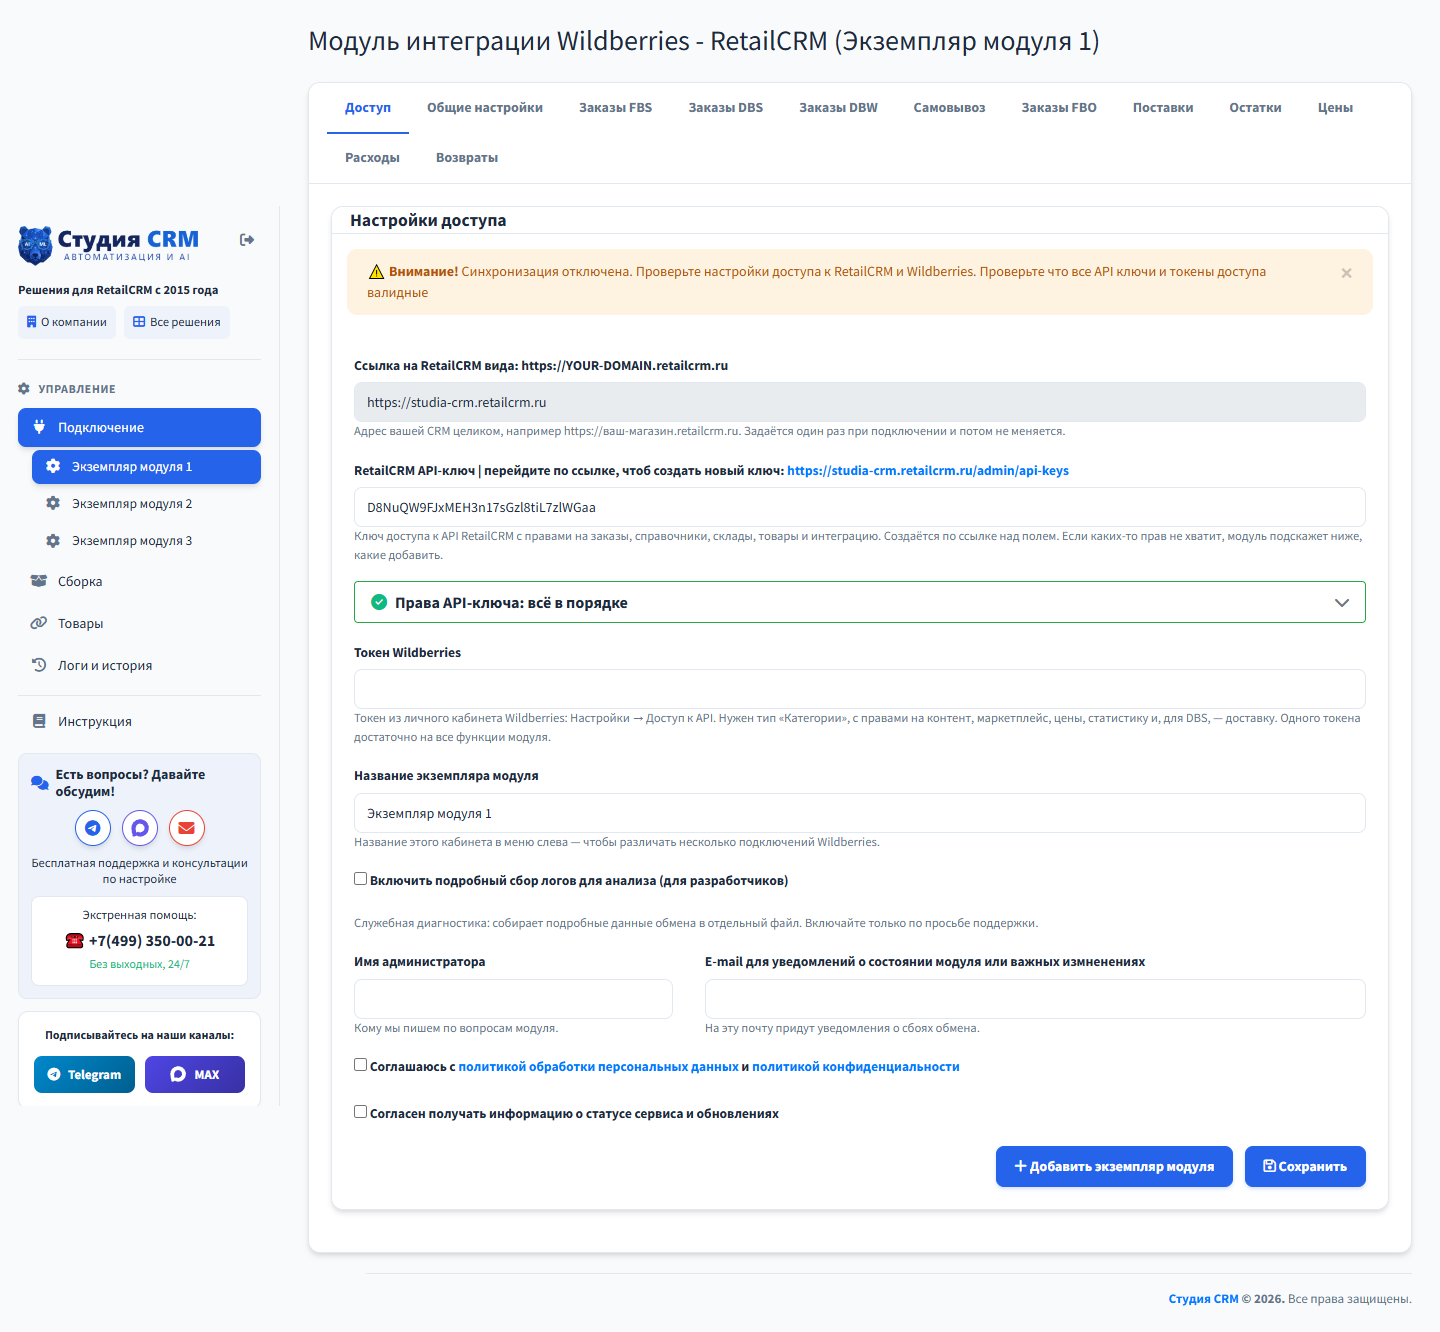Image resolution: width=1440 pixels, height=1332 pixels.
Task: Click the gear icon of Экземпляр модуля 3
Action: point(53,541)
